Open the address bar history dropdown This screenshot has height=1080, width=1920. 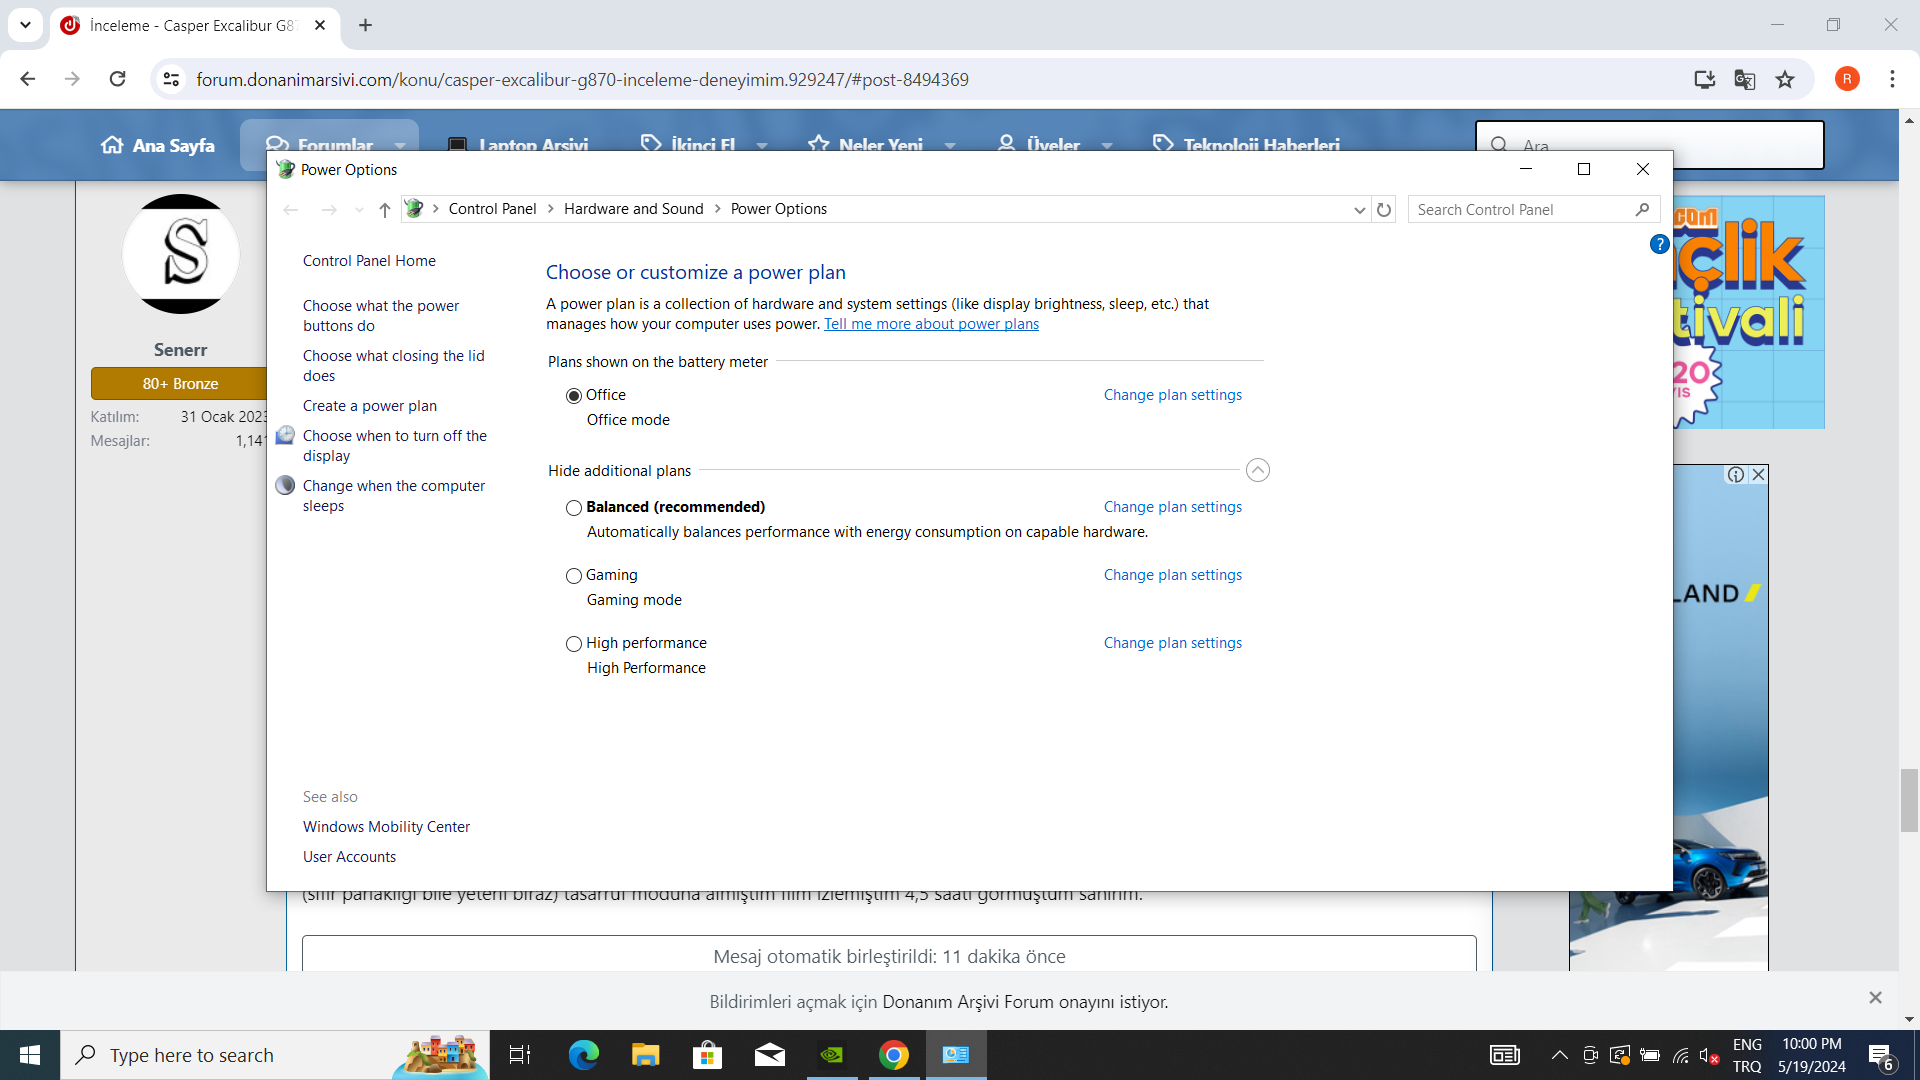click(x=1359, y=210)
